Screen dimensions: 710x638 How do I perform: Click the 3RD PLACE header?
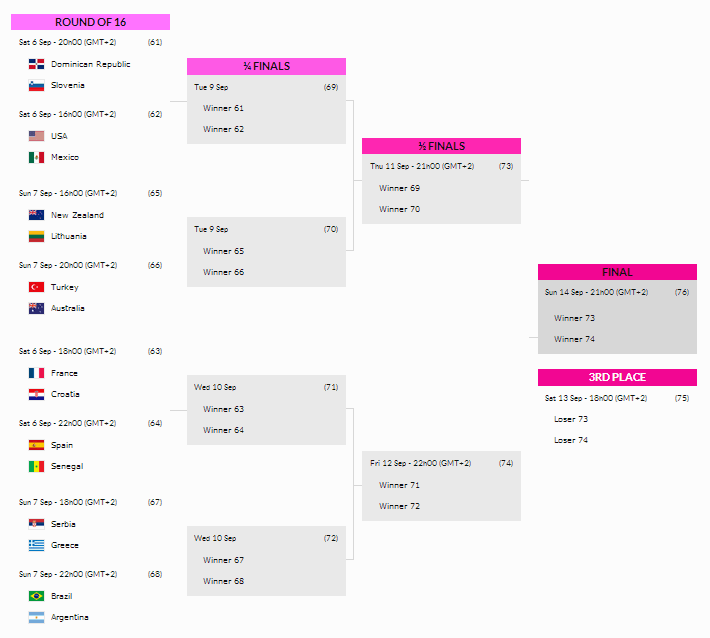(617, 377)
